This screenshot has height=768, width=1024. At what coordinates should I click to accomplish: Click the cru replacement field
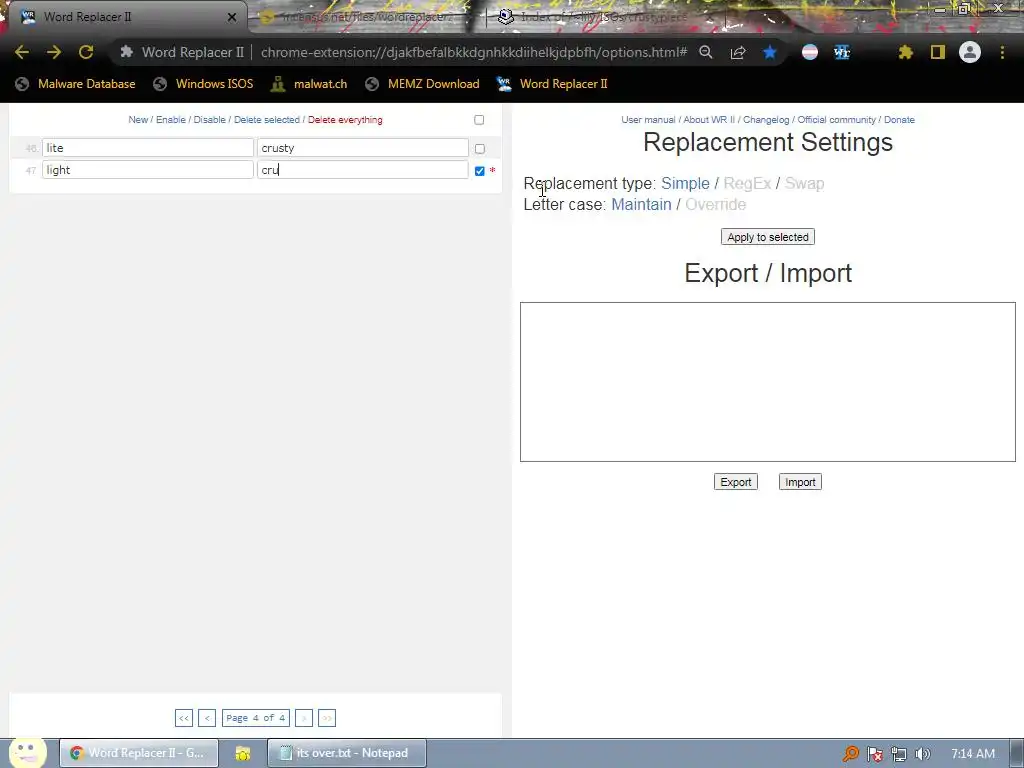pyautogui.click(x=362, y=170)
